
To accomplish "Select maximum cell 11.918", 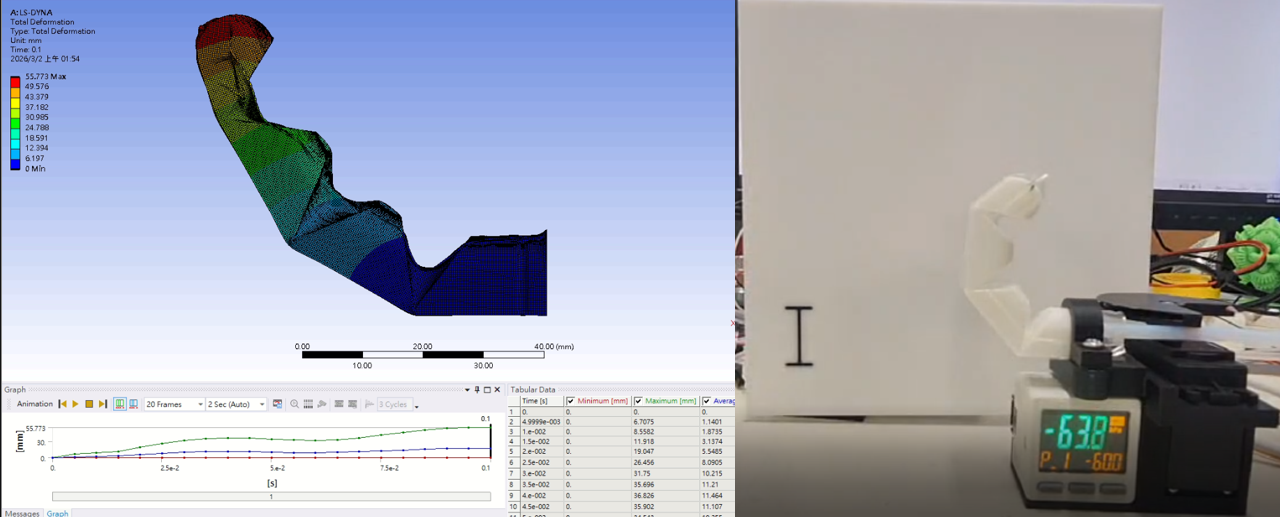I will pyautogui.click(x=665, y=442).
